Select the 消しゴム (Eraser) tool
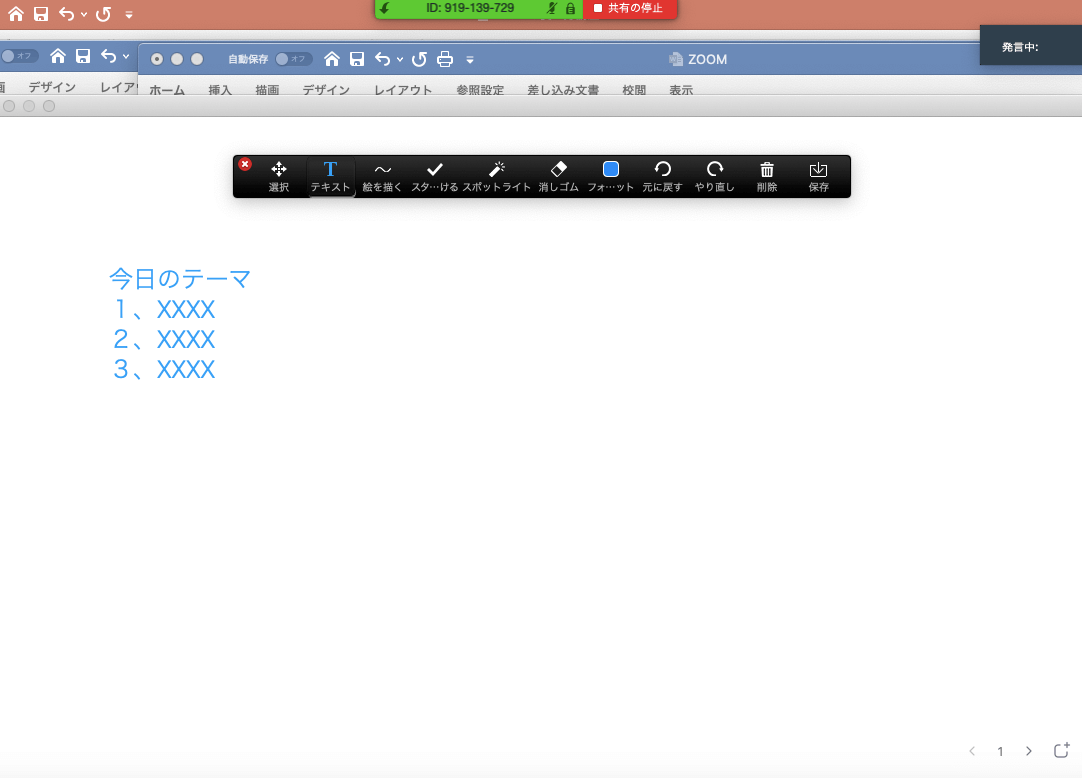 click(558, 176)
